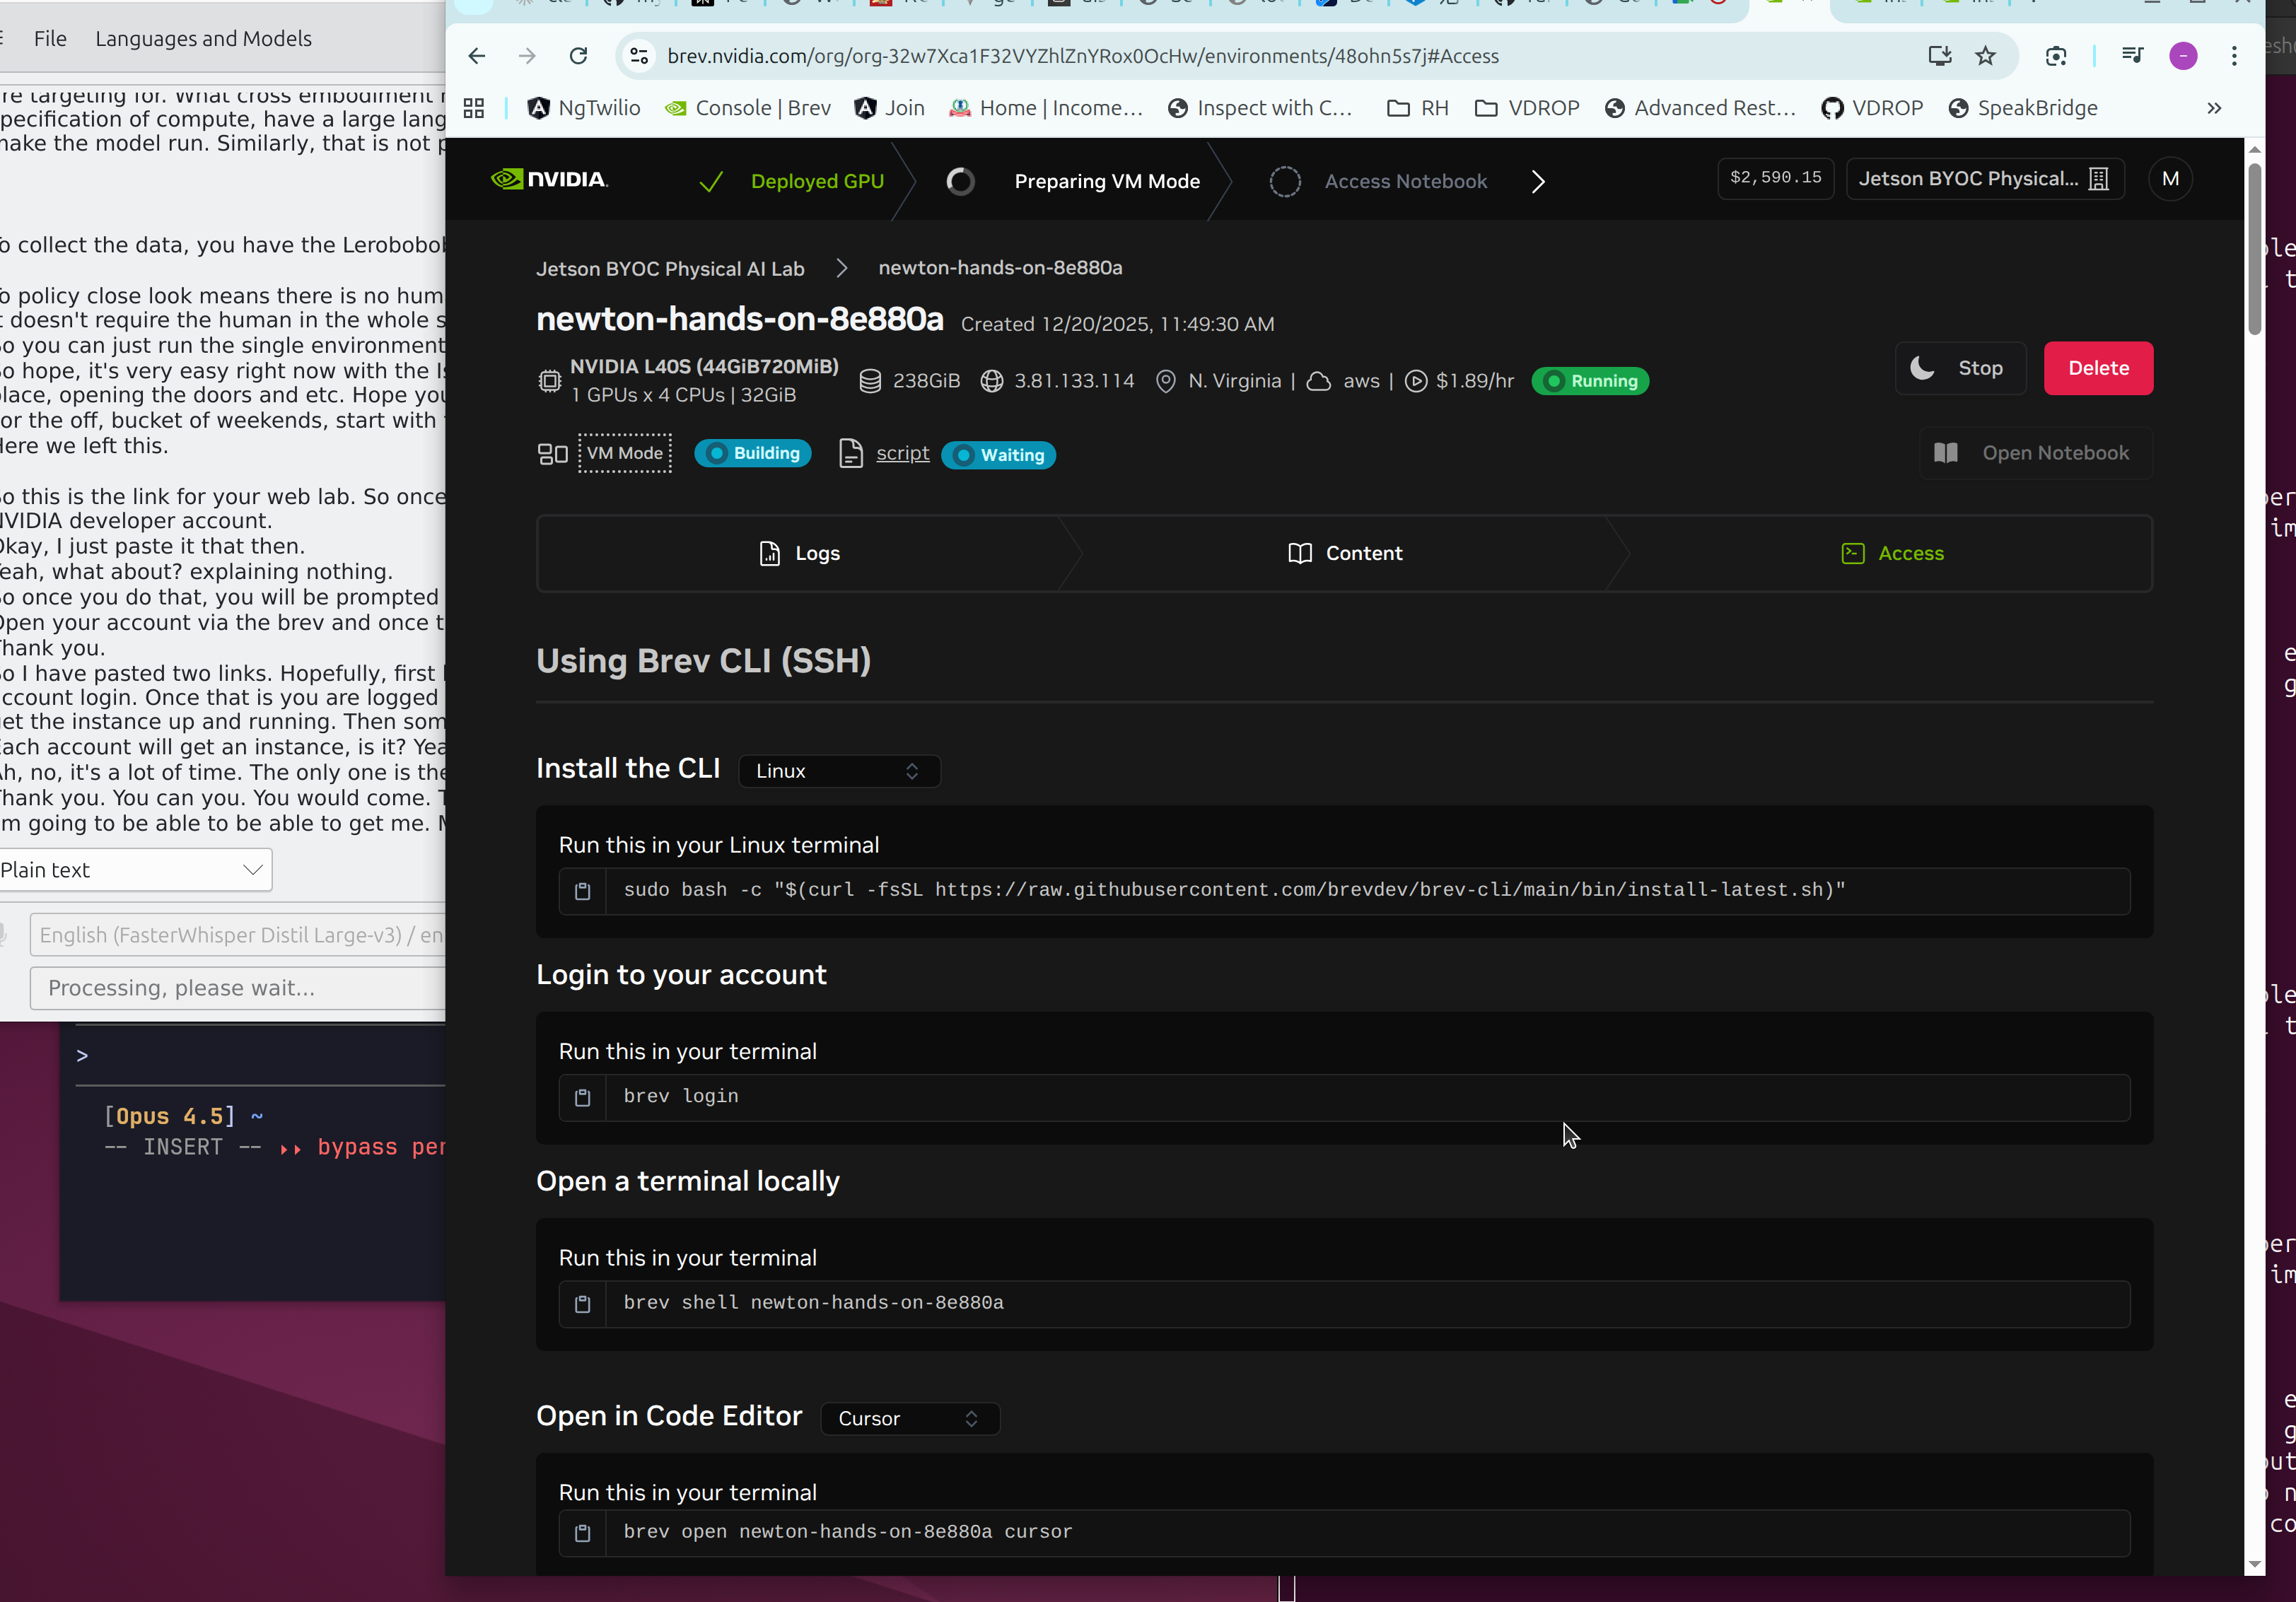Switch to the Logs tab
The width and height of the screenshot is (2296, 1602).
[x=798, y=553]
